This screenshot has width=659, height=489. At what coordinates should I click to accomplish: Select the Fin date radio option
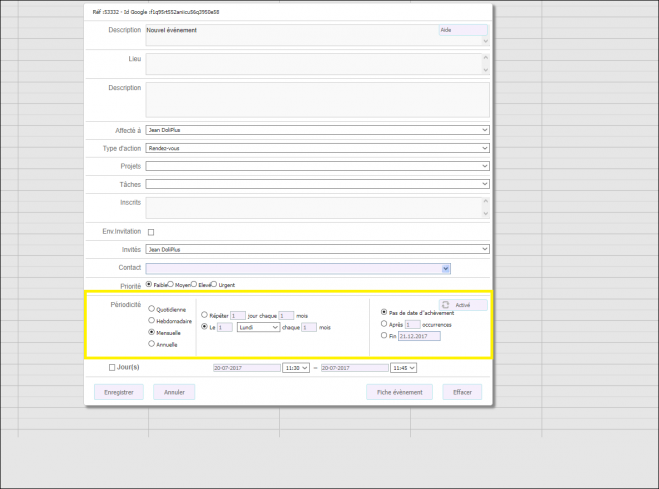click(384, 335)
